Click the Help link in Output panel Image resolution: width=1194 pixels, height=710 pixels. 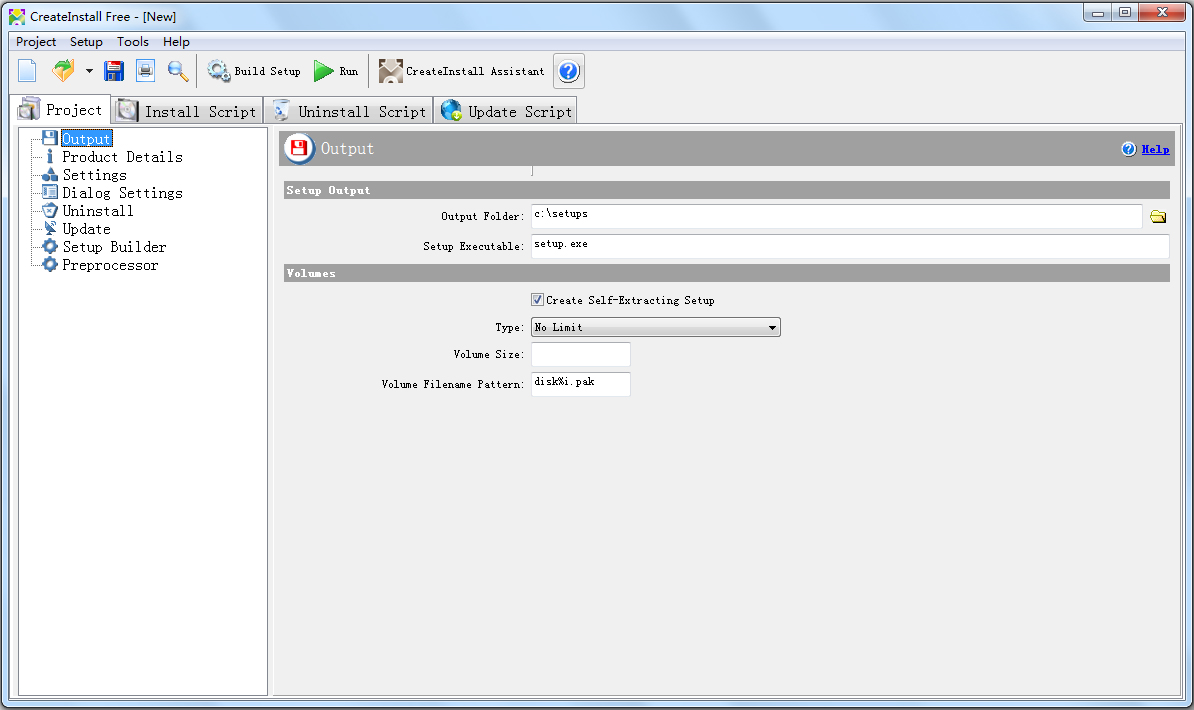click(1155, 148)
